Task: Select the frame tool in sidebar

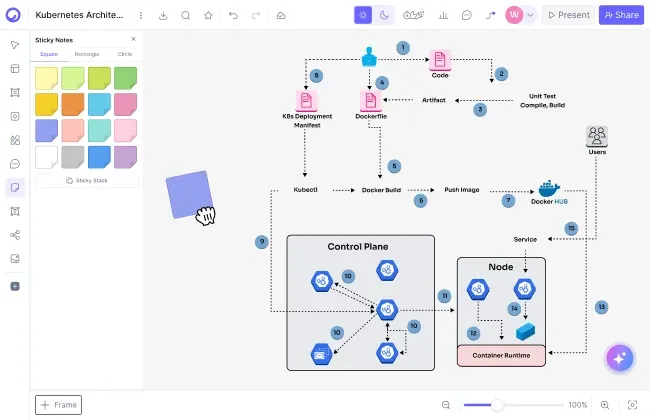Action: pos(15,92)
